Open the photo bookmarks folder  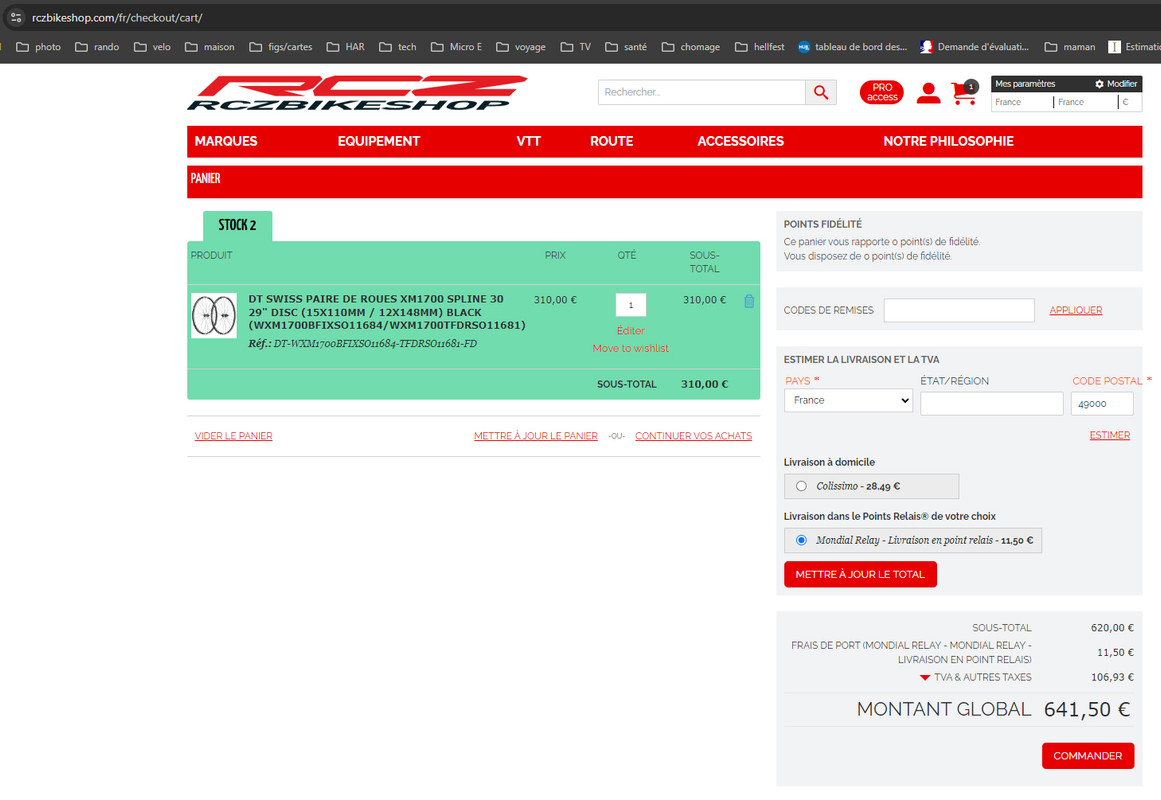[39, 47]
